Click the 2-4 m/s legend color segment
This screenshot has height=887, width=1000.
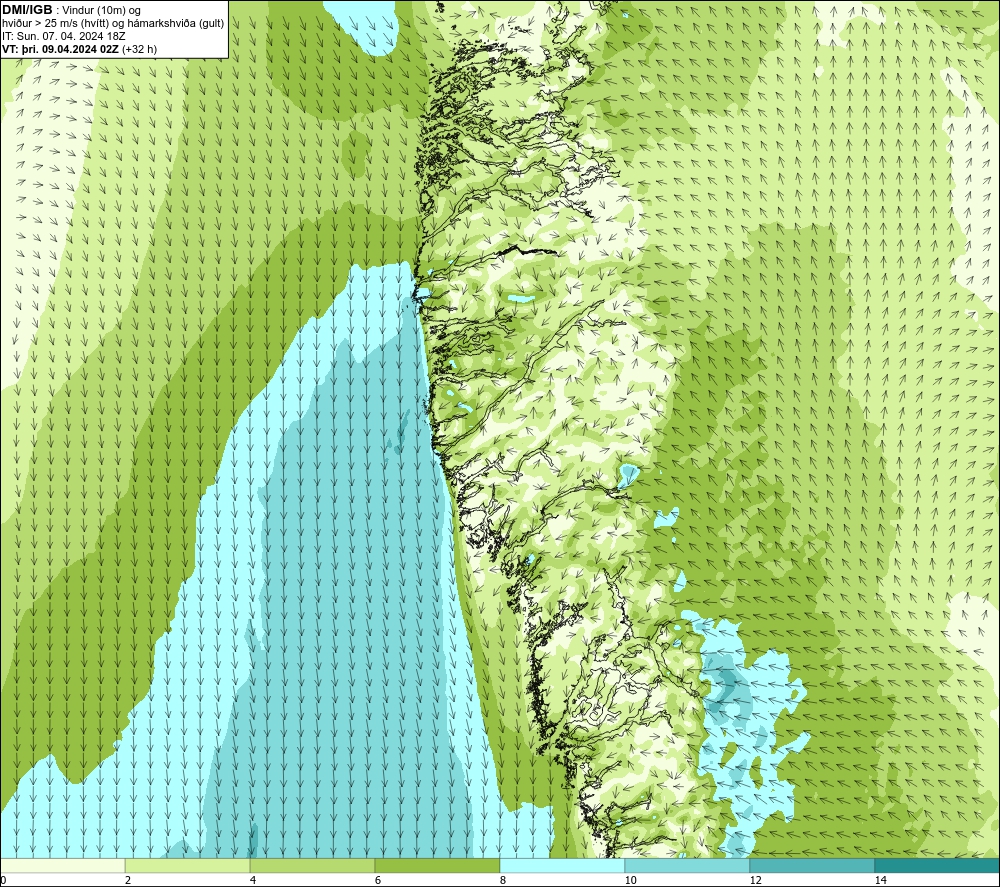pos(188,865)
